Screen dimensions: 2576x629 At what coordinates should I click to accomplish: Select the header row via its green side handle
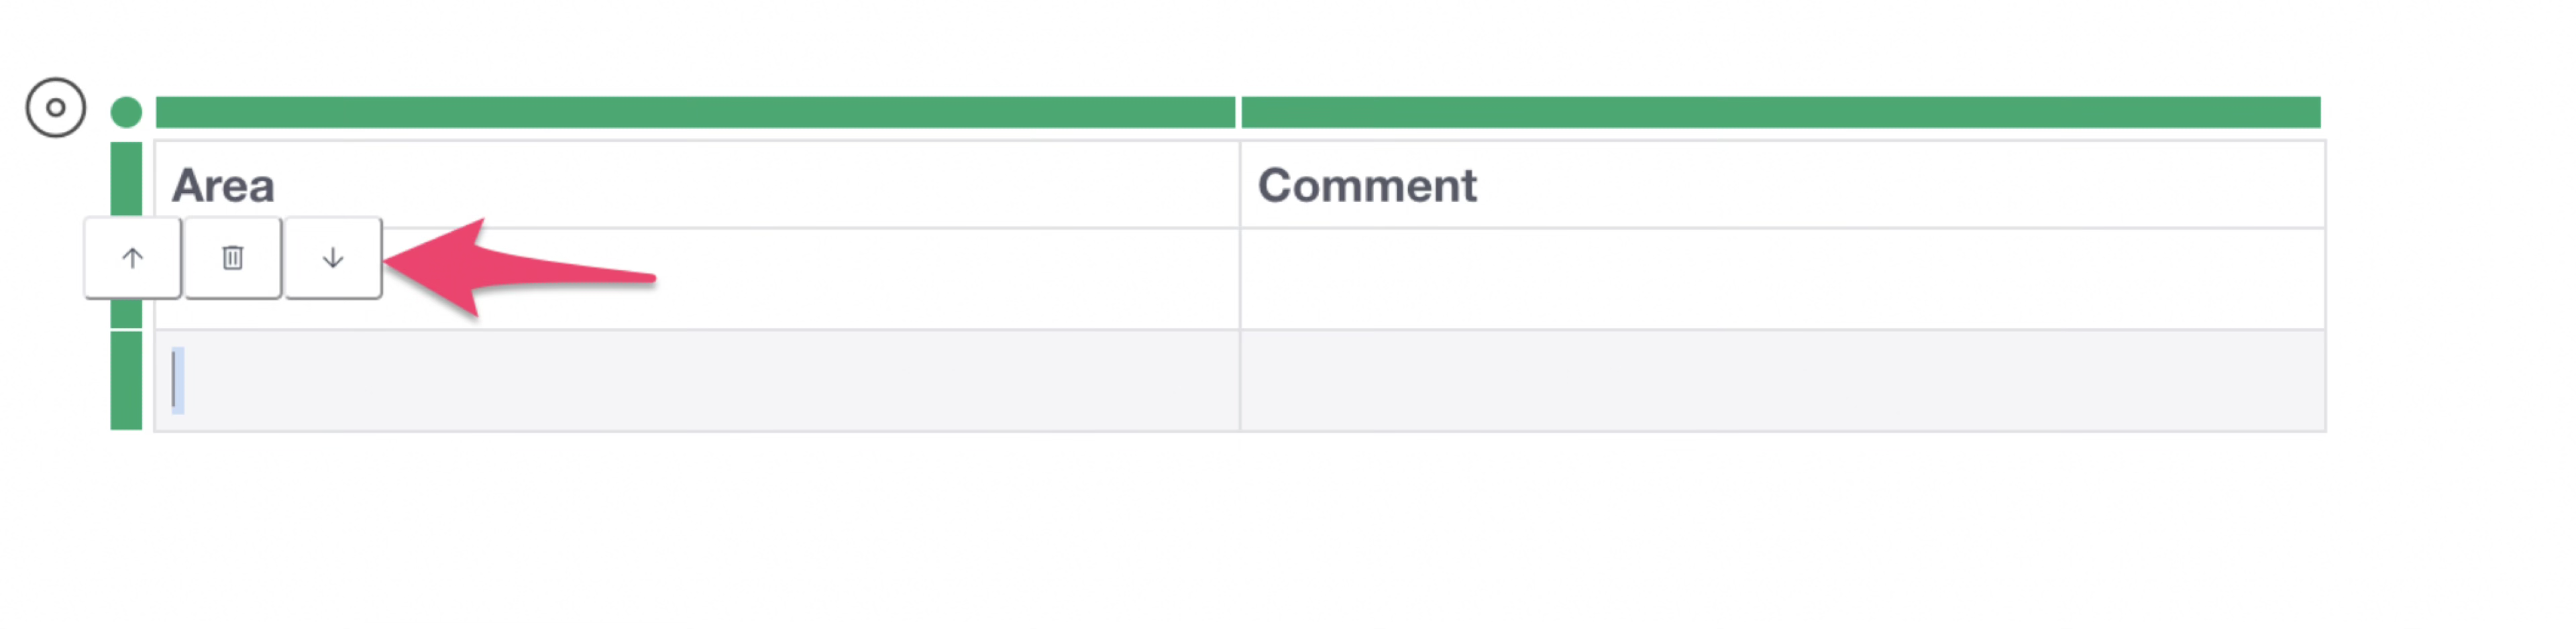click(x=126, y=178)
